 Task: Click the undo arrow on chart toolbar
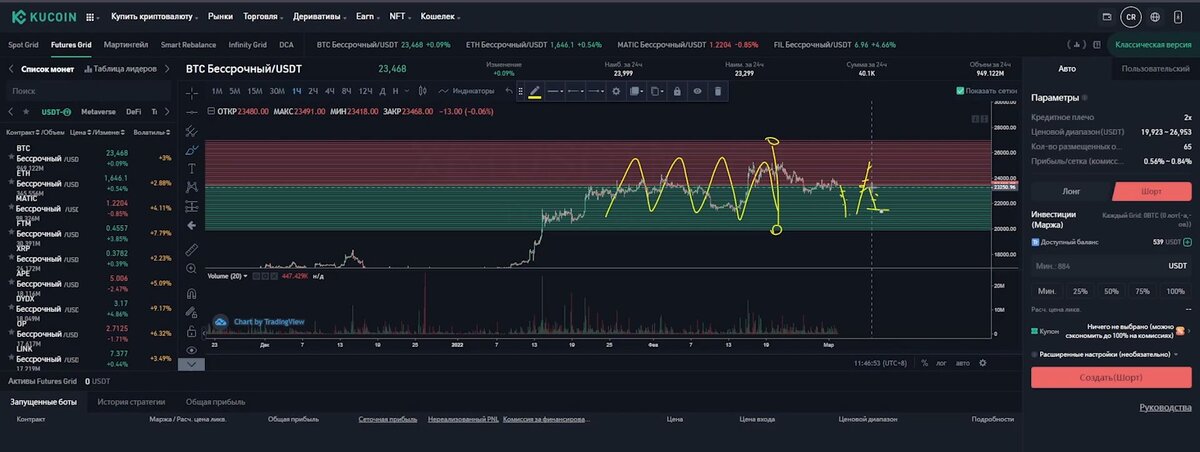coord(509,91)
